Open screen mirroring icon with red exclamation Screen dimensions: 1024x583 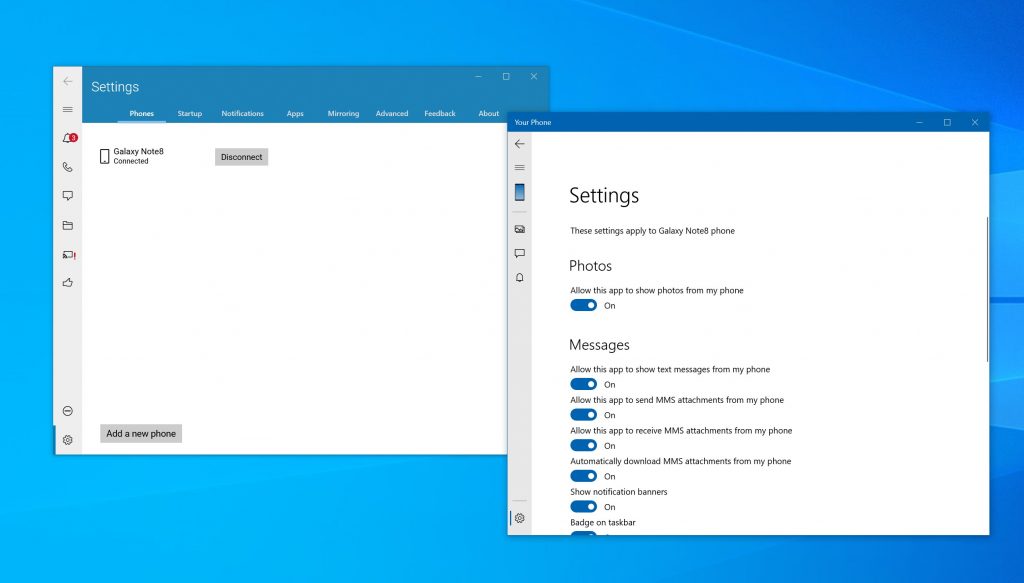coord(68,255)
